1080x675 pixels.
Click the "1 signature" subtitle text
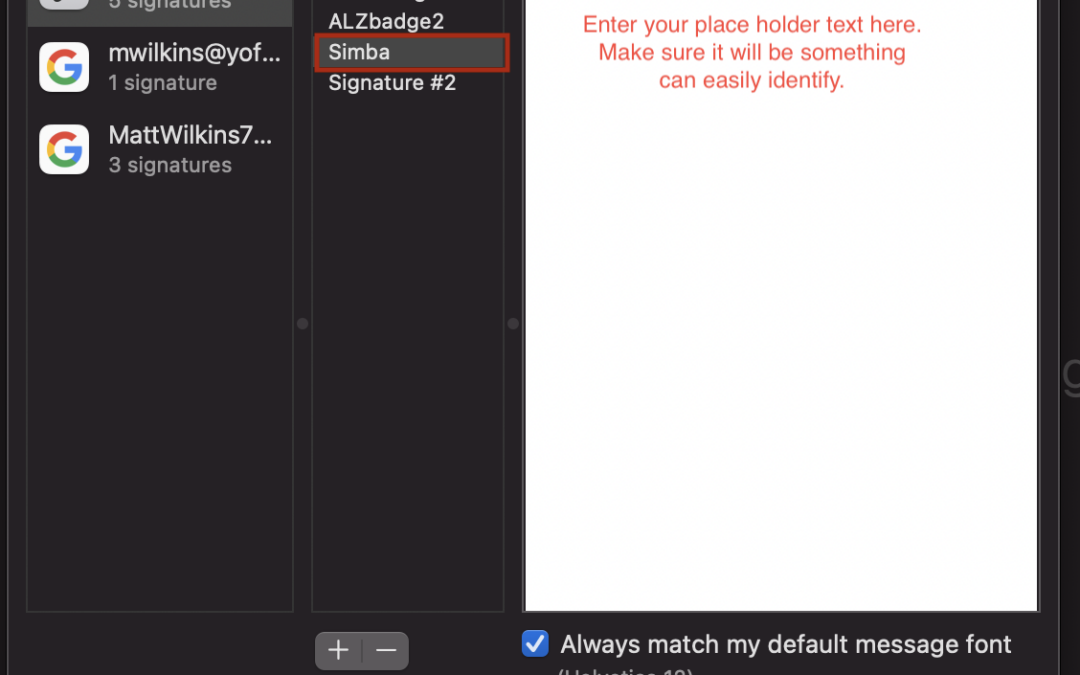point(162,83)
